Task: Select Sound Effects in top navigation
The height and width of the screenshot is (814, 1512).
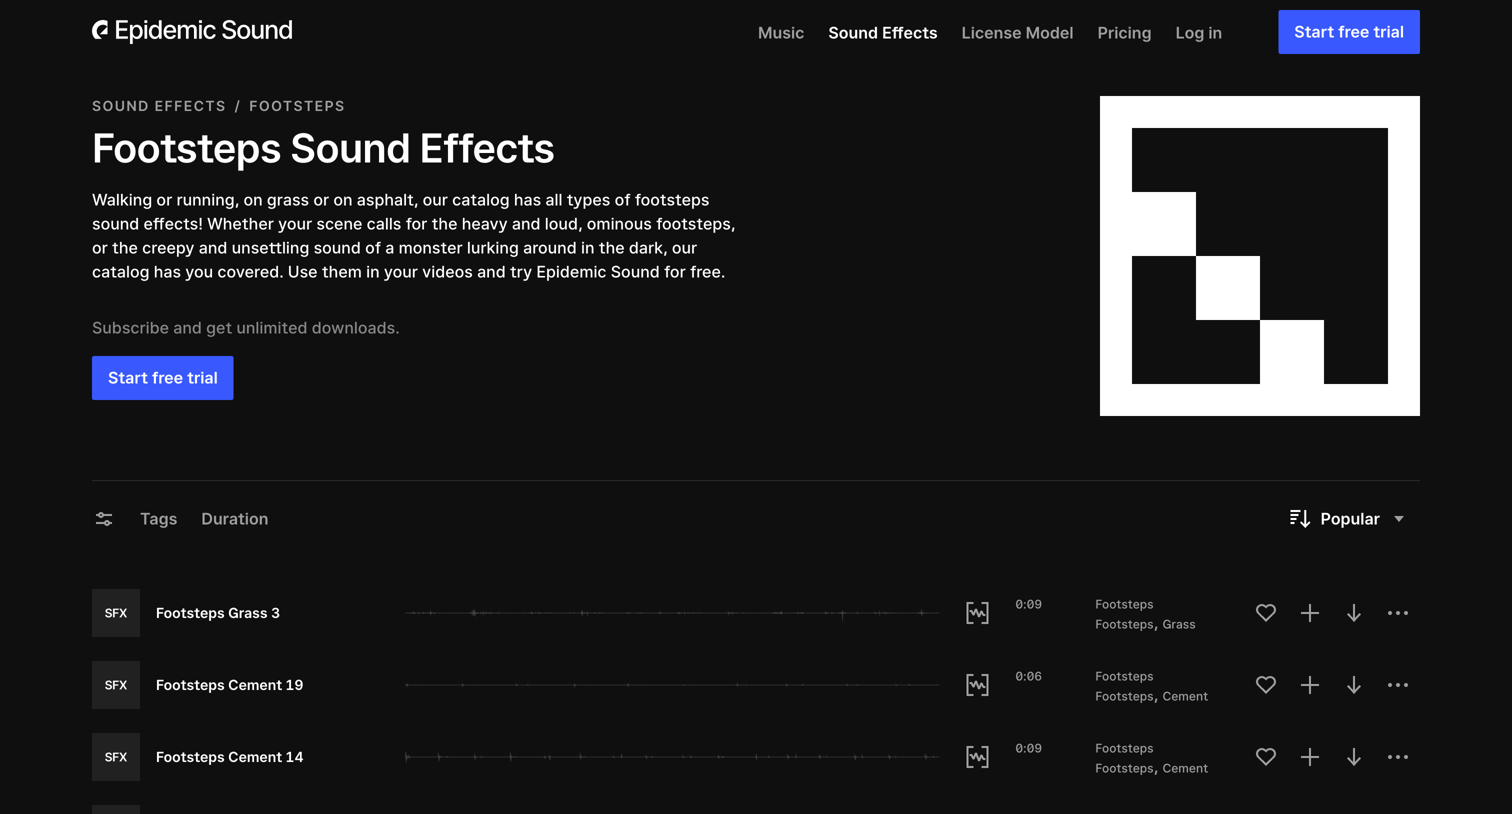Action: click(x=883, y=33)
